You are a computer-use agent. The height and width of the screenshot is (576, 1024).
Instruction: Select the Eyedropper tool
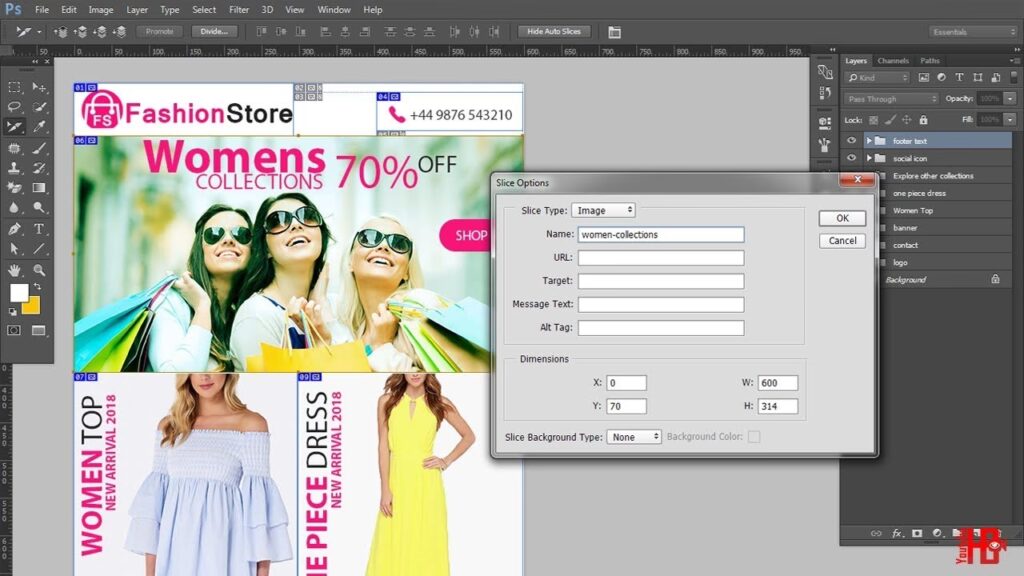(39, 127)
